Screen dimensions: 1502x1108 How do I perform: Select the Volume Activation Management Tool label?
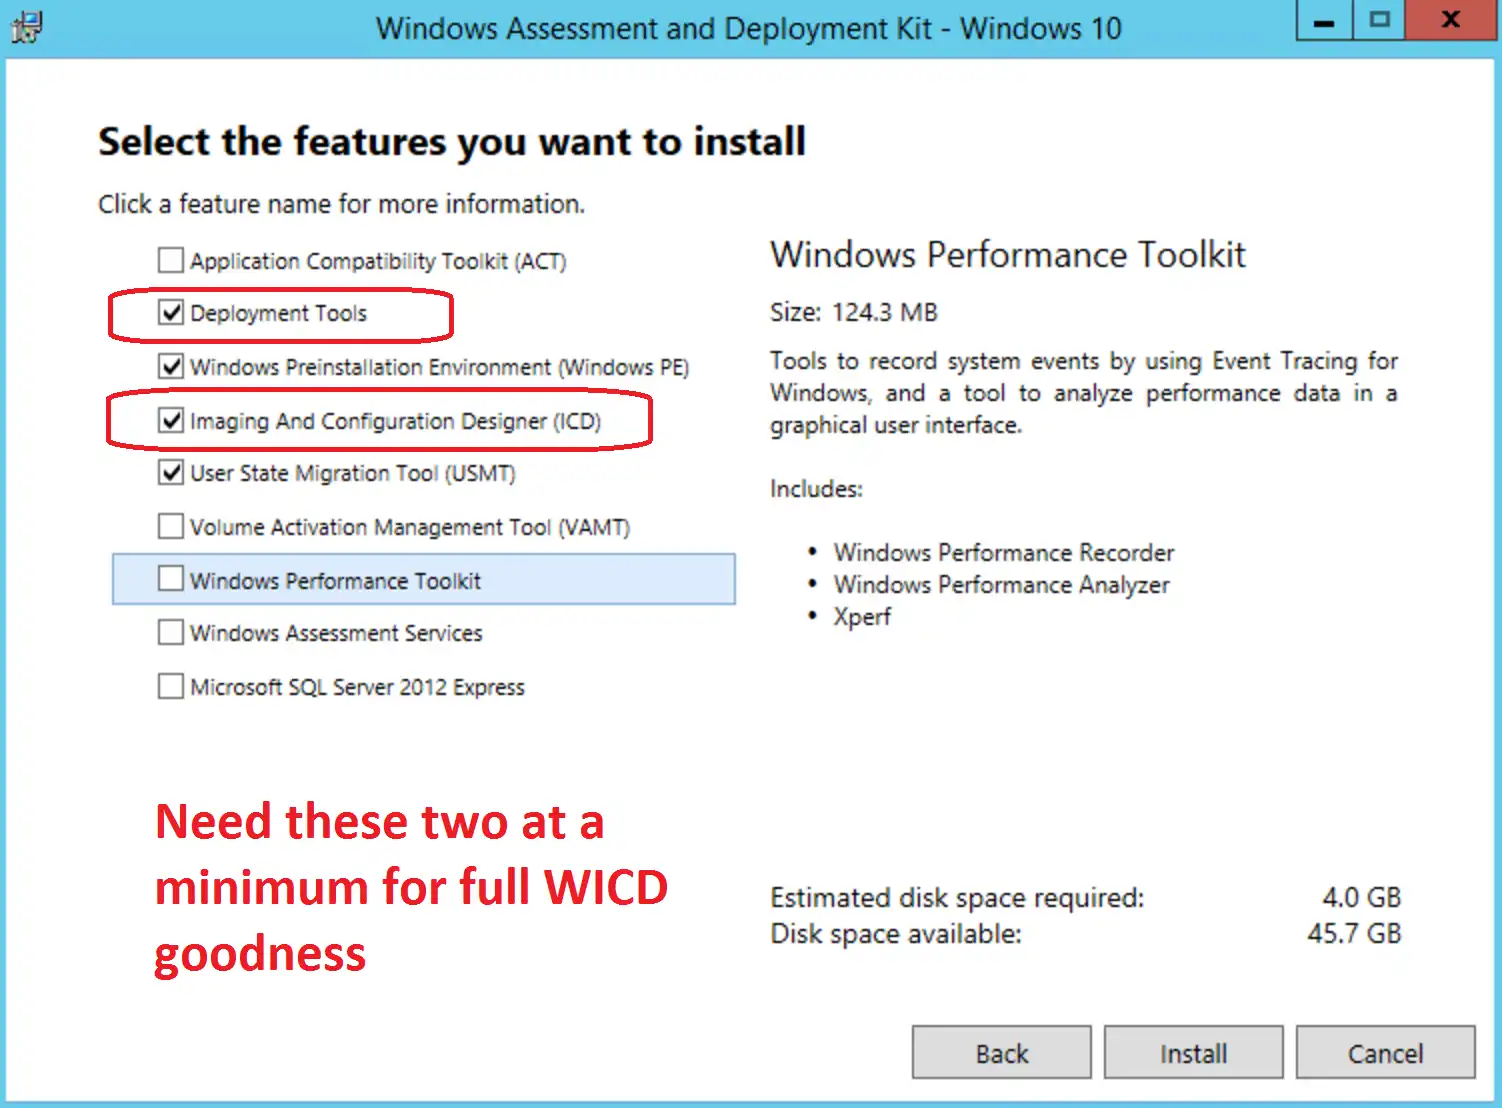coord(410,527)
